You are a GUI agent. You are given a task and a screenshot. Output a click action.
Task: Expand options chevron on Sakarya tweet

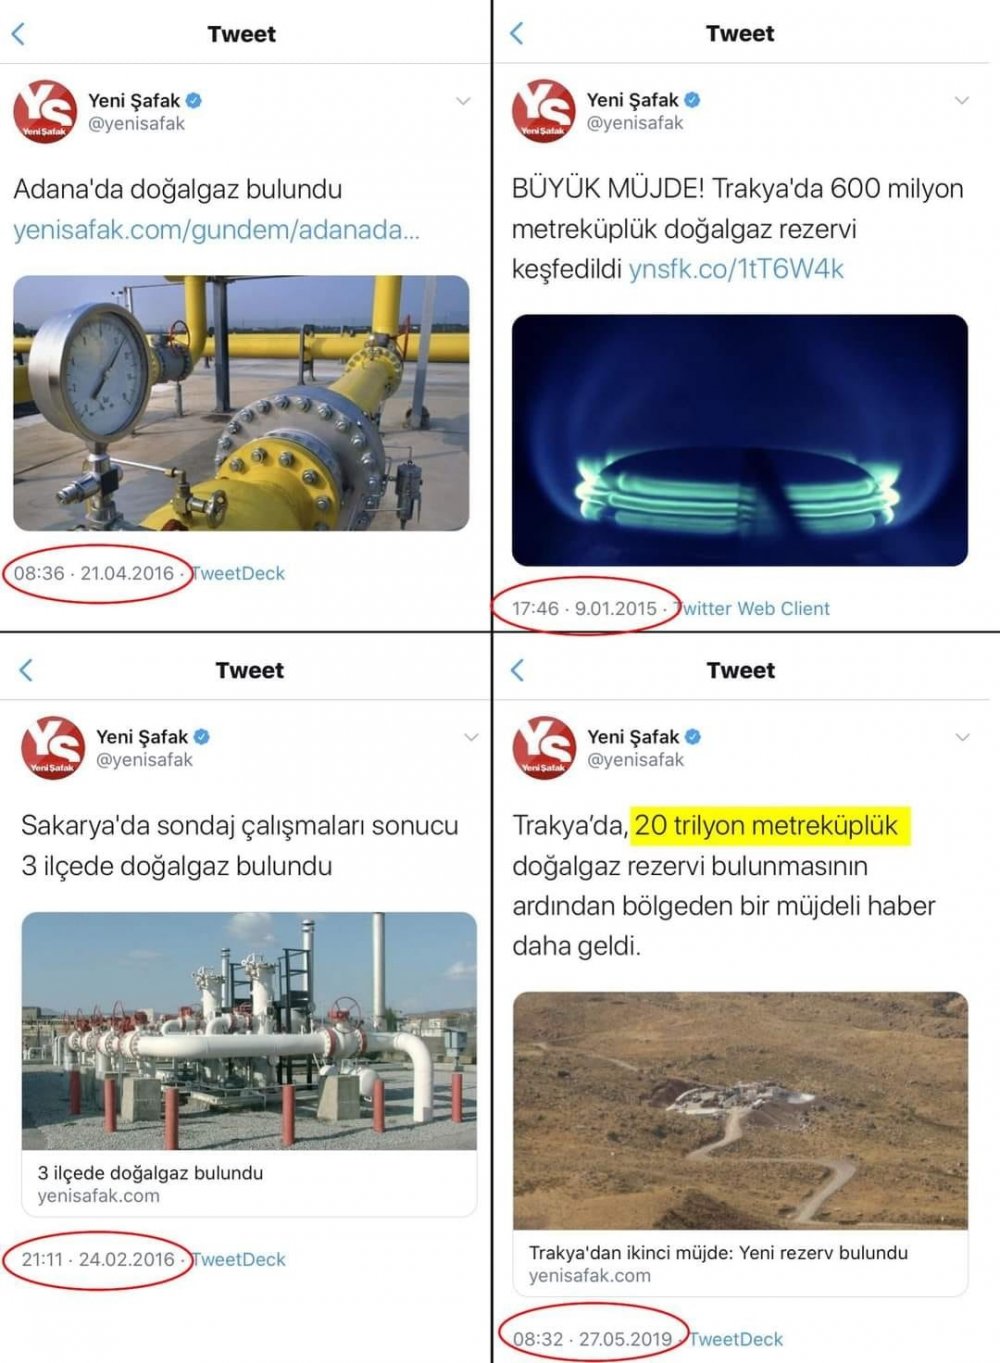click(x=471, y=737)
